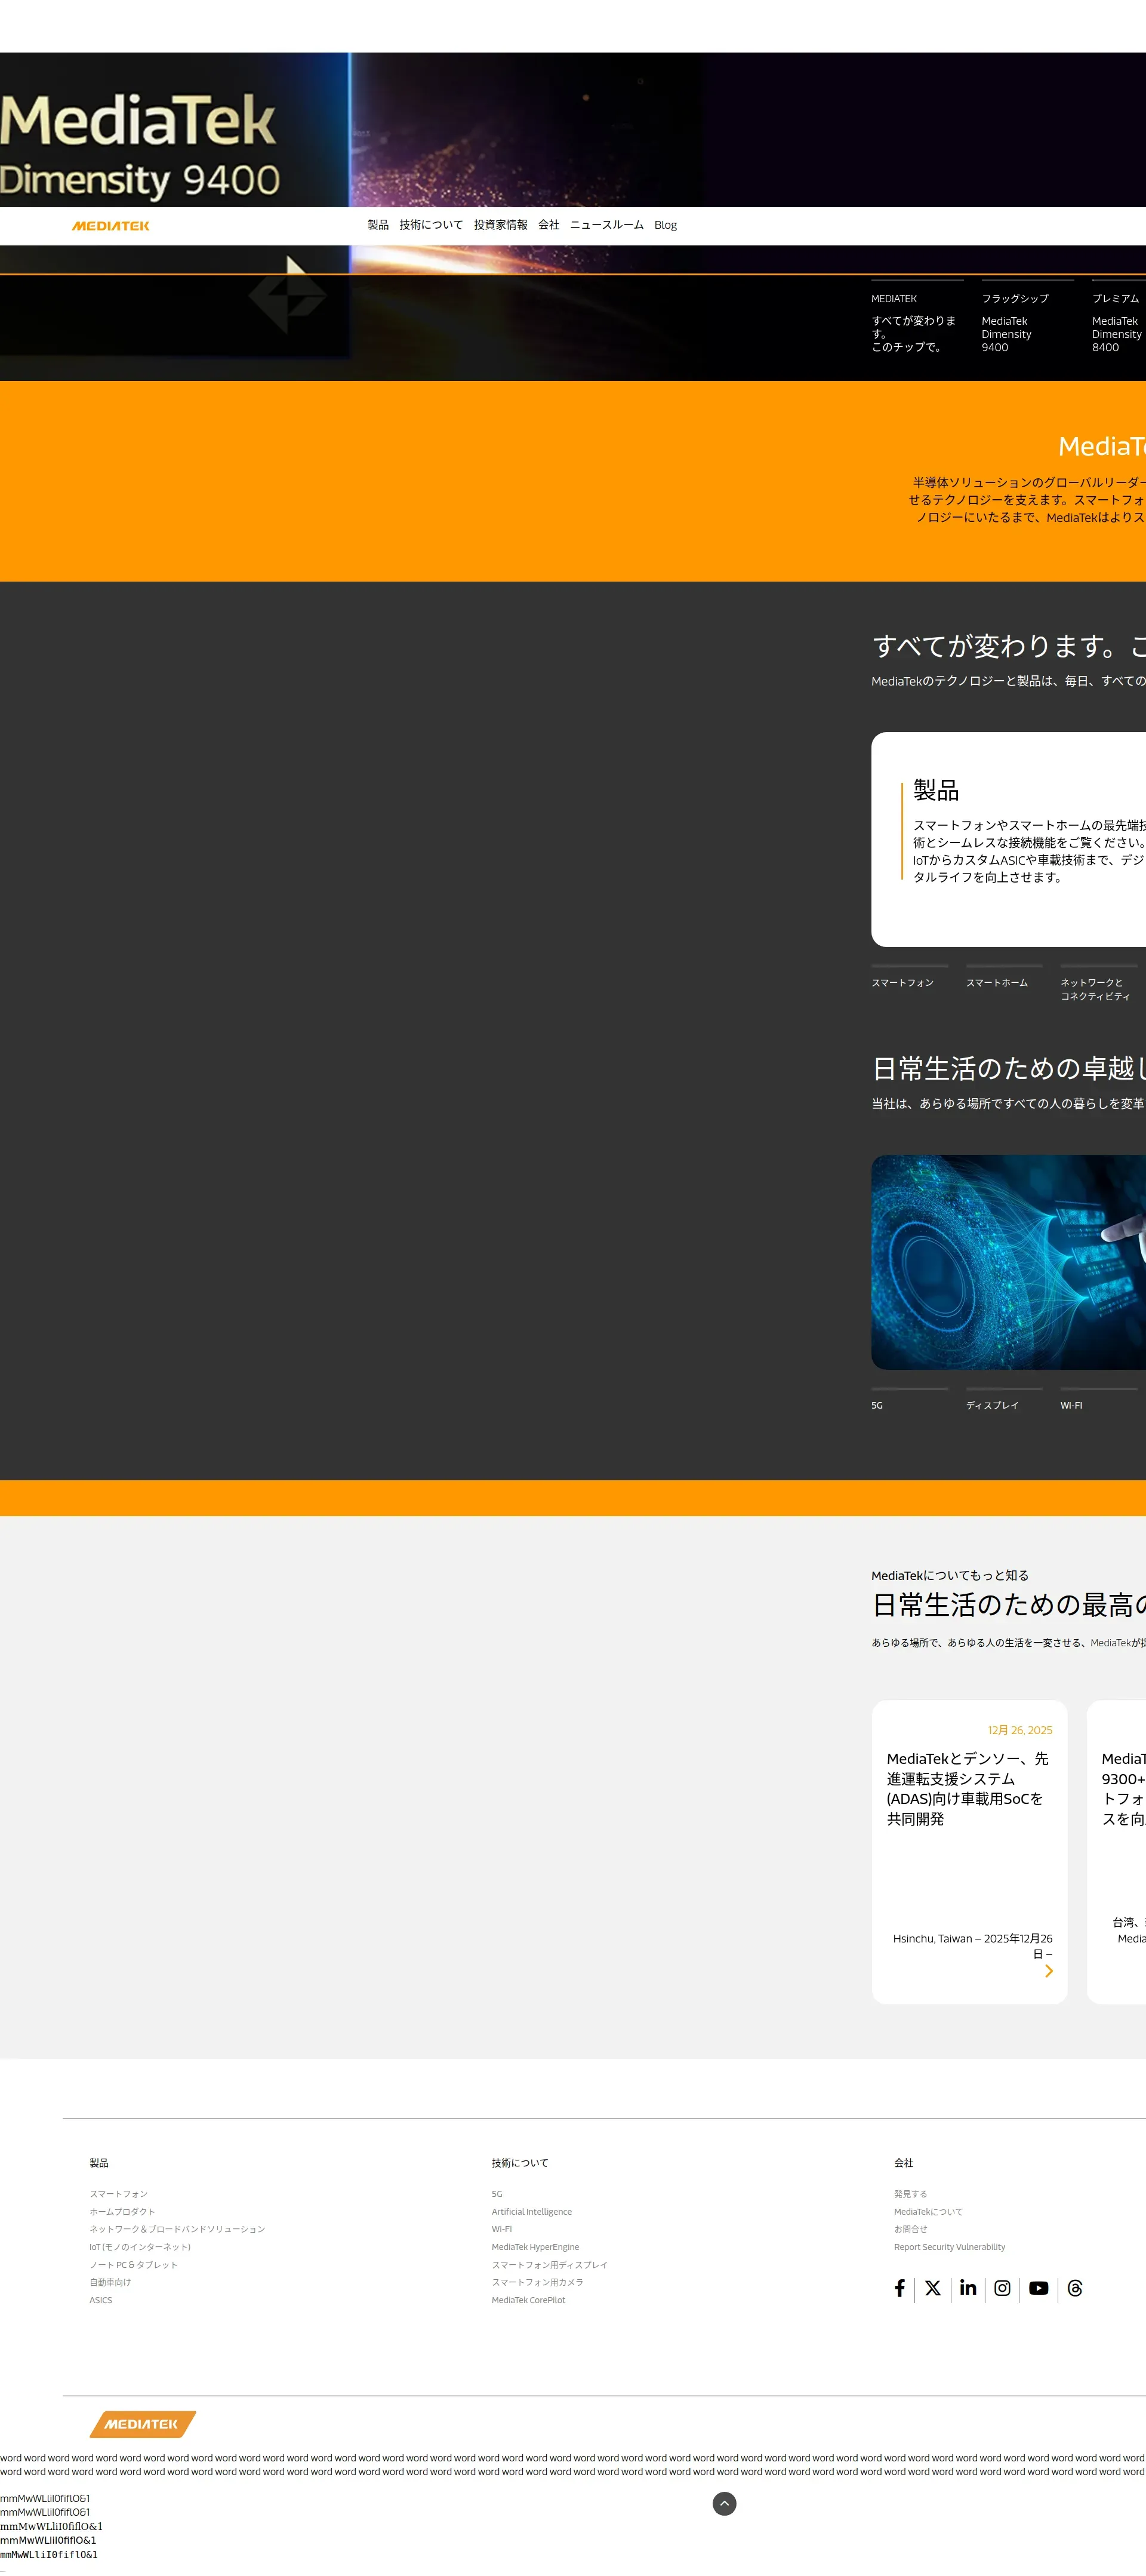Viewport: 1146px width, 2576px height.
Task: Click the MediaTek HyperEngine footer link
Action: point(535,2247)
